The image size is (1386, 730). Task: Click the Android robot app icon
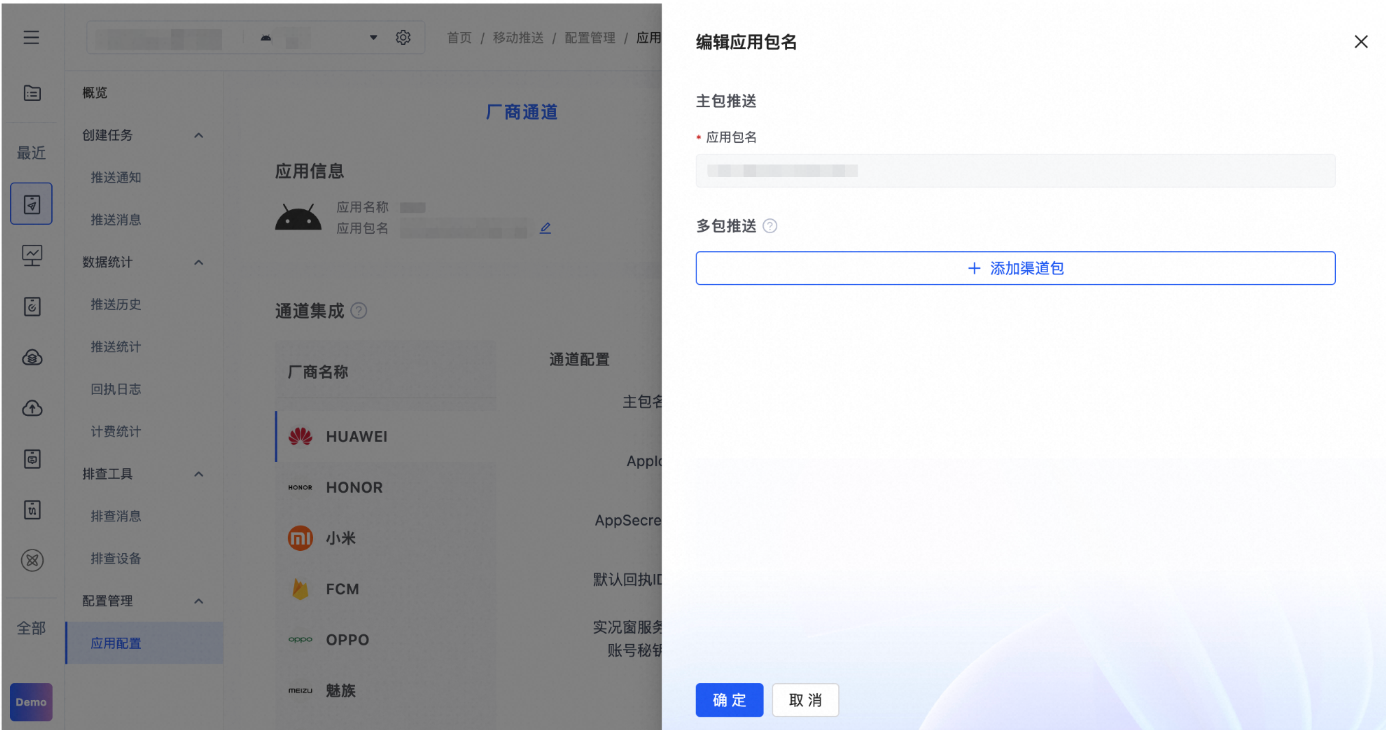(x=298, y=217)
